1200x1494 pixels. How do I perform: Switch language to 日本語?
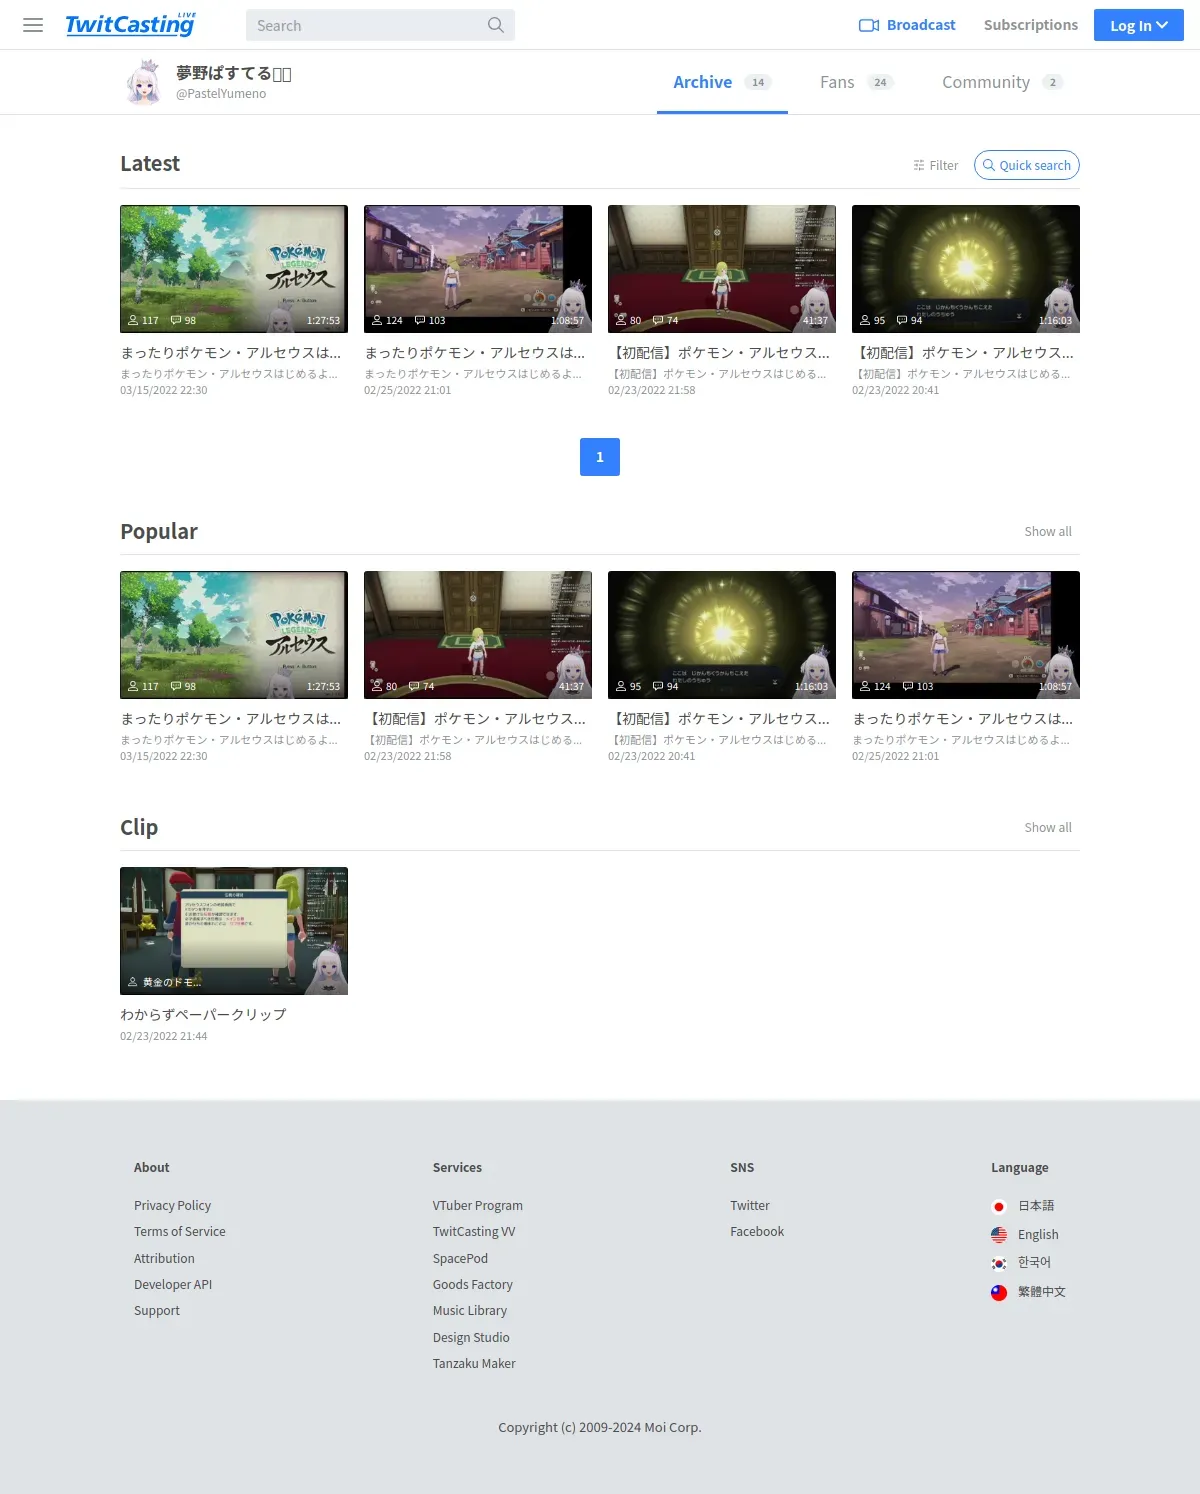pyautogui.click(x=1036, y=1206)
